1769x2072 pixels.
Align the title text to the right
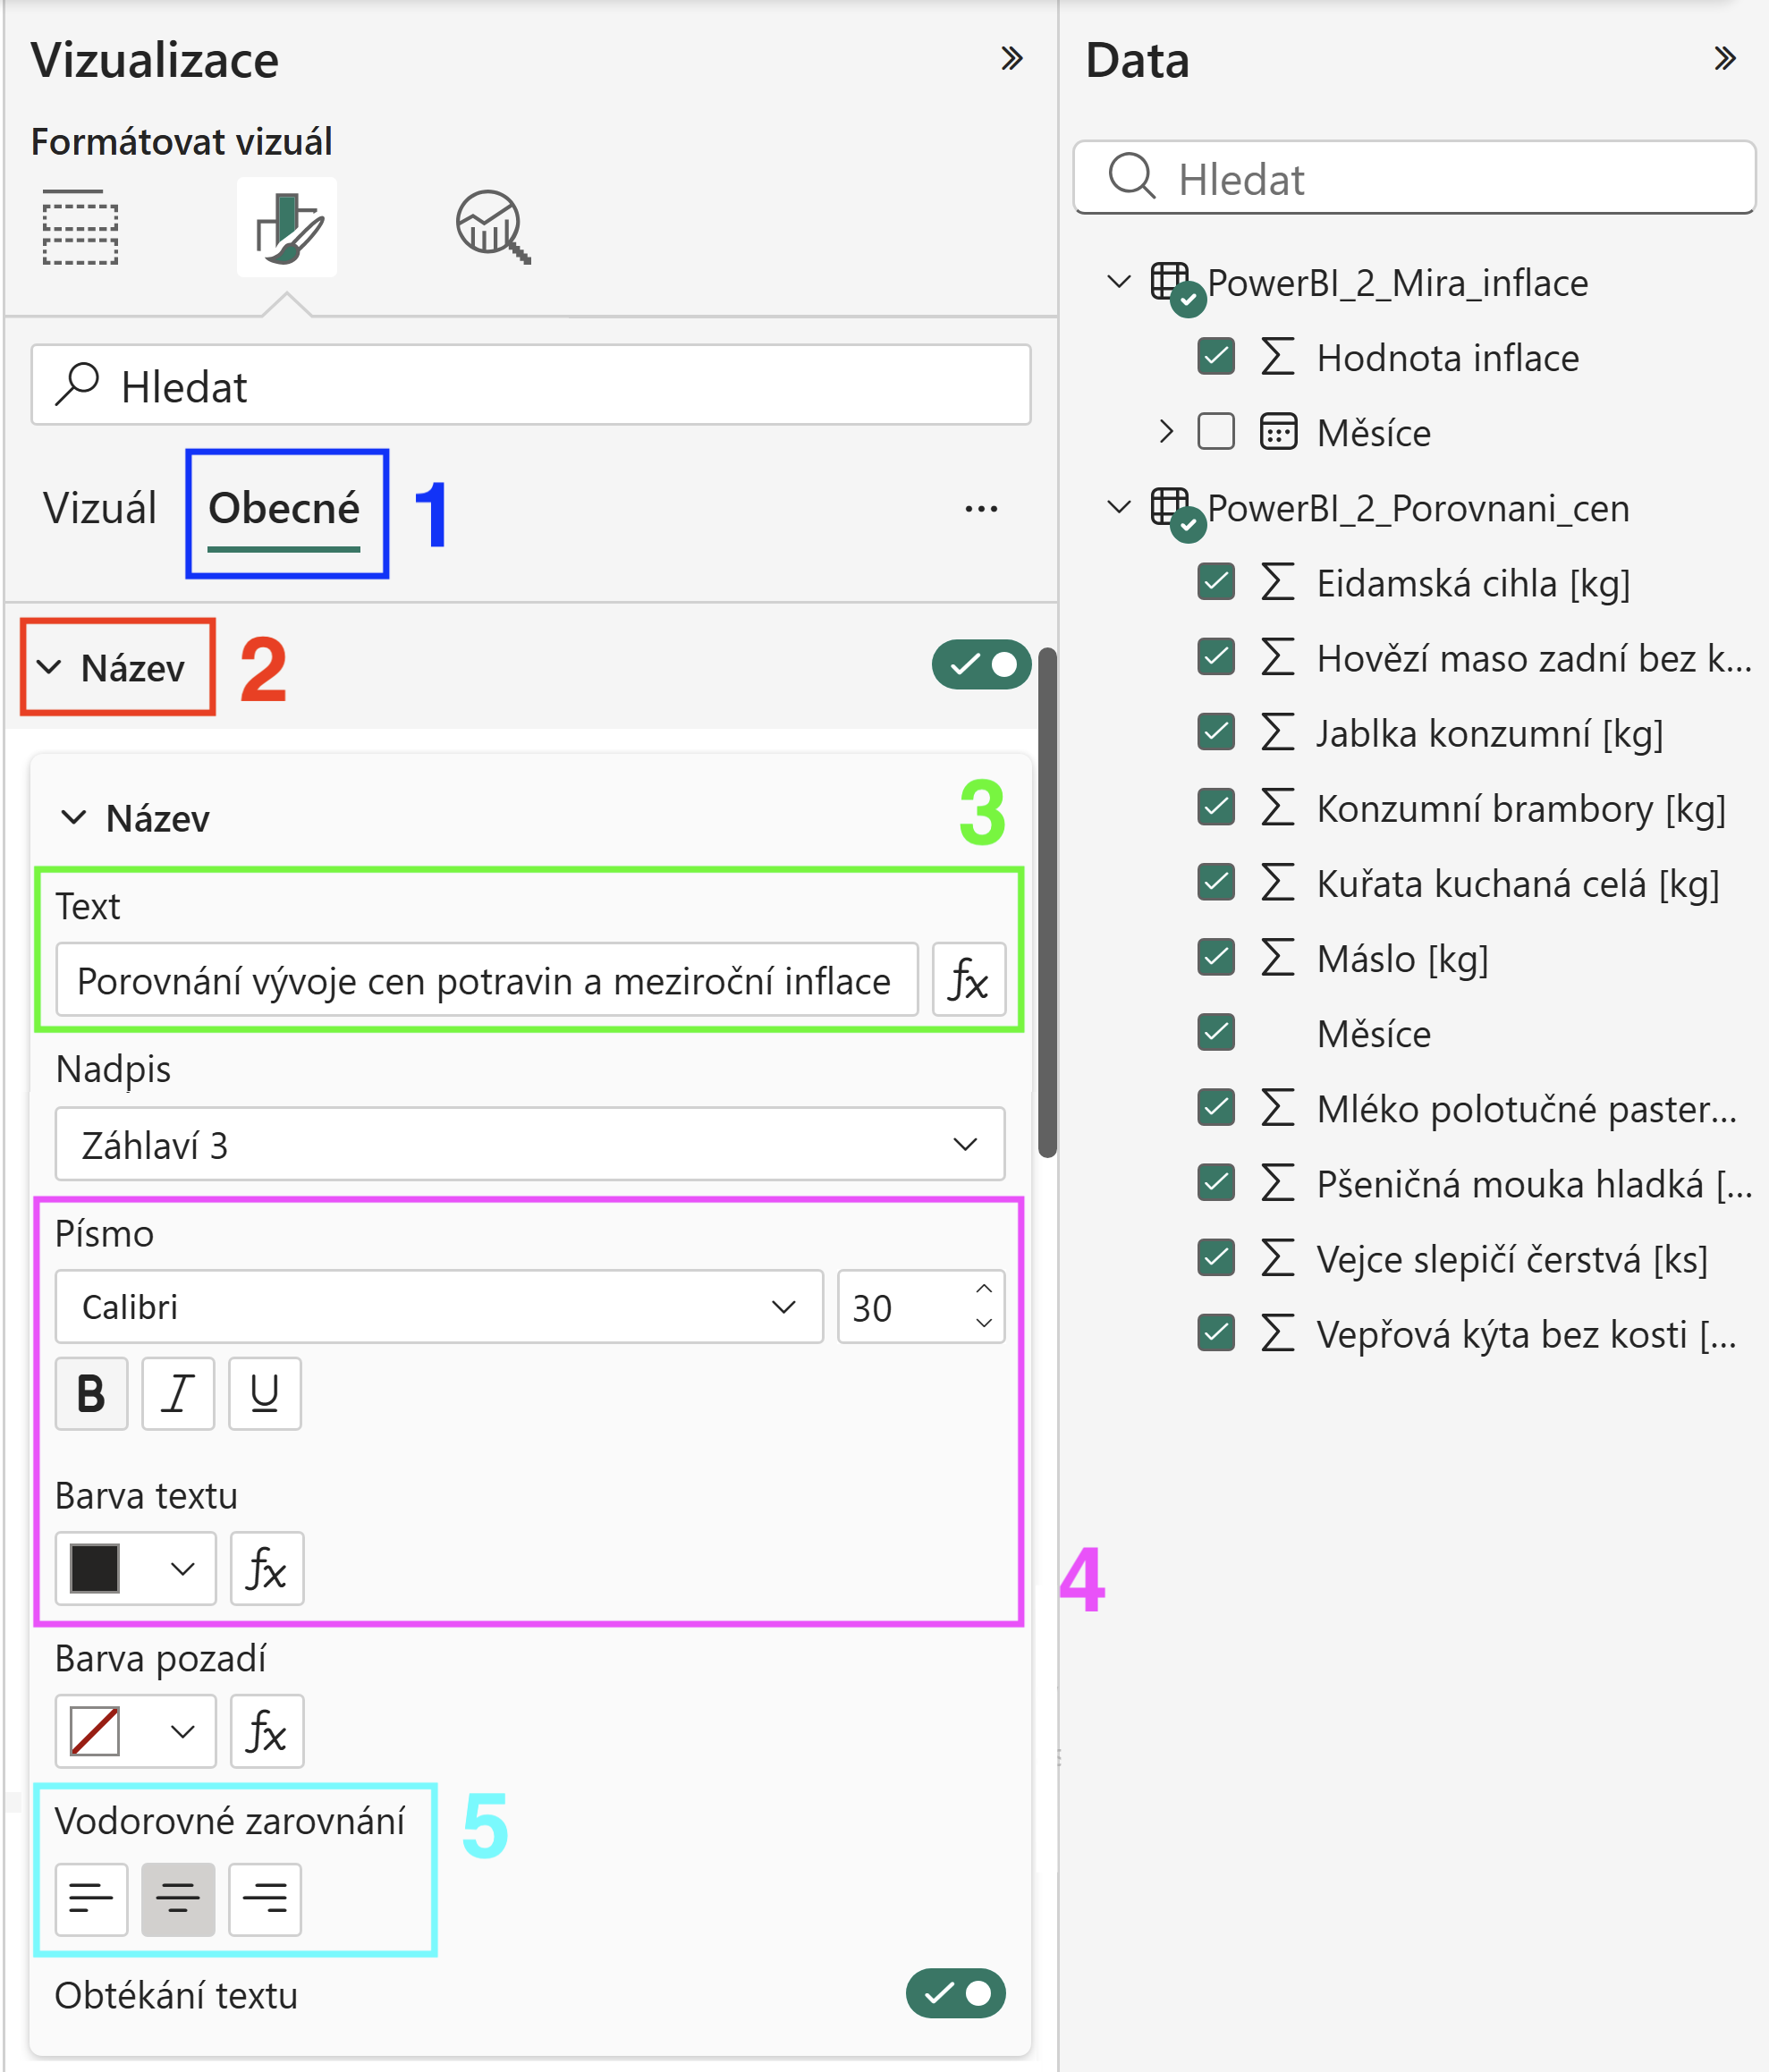click(x=265, y=1899)
